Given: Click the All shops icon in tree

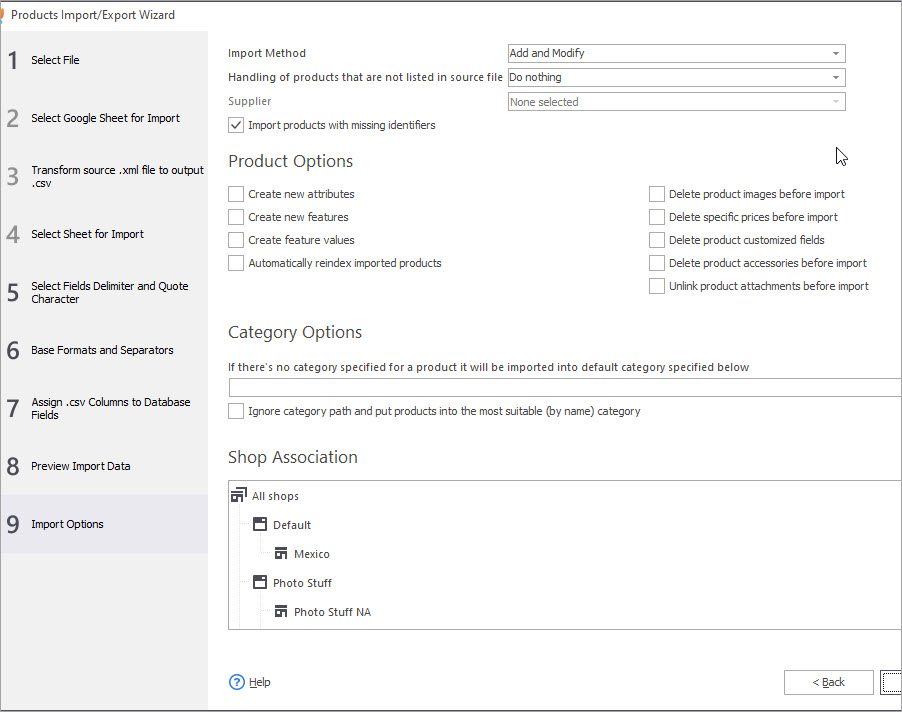Looking at the screenshot, I should point(238,496).
